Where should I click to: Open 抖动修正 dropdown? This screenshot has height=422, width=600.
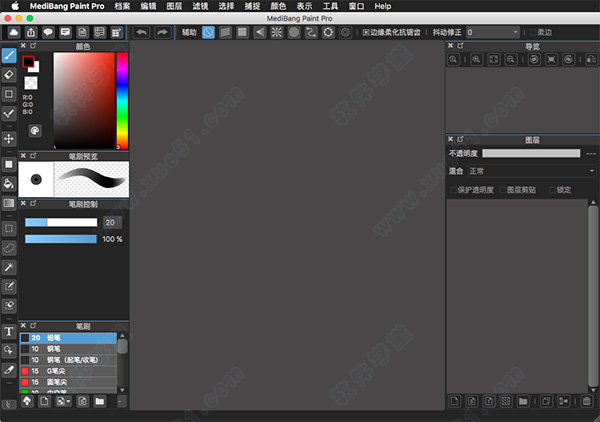492,33
